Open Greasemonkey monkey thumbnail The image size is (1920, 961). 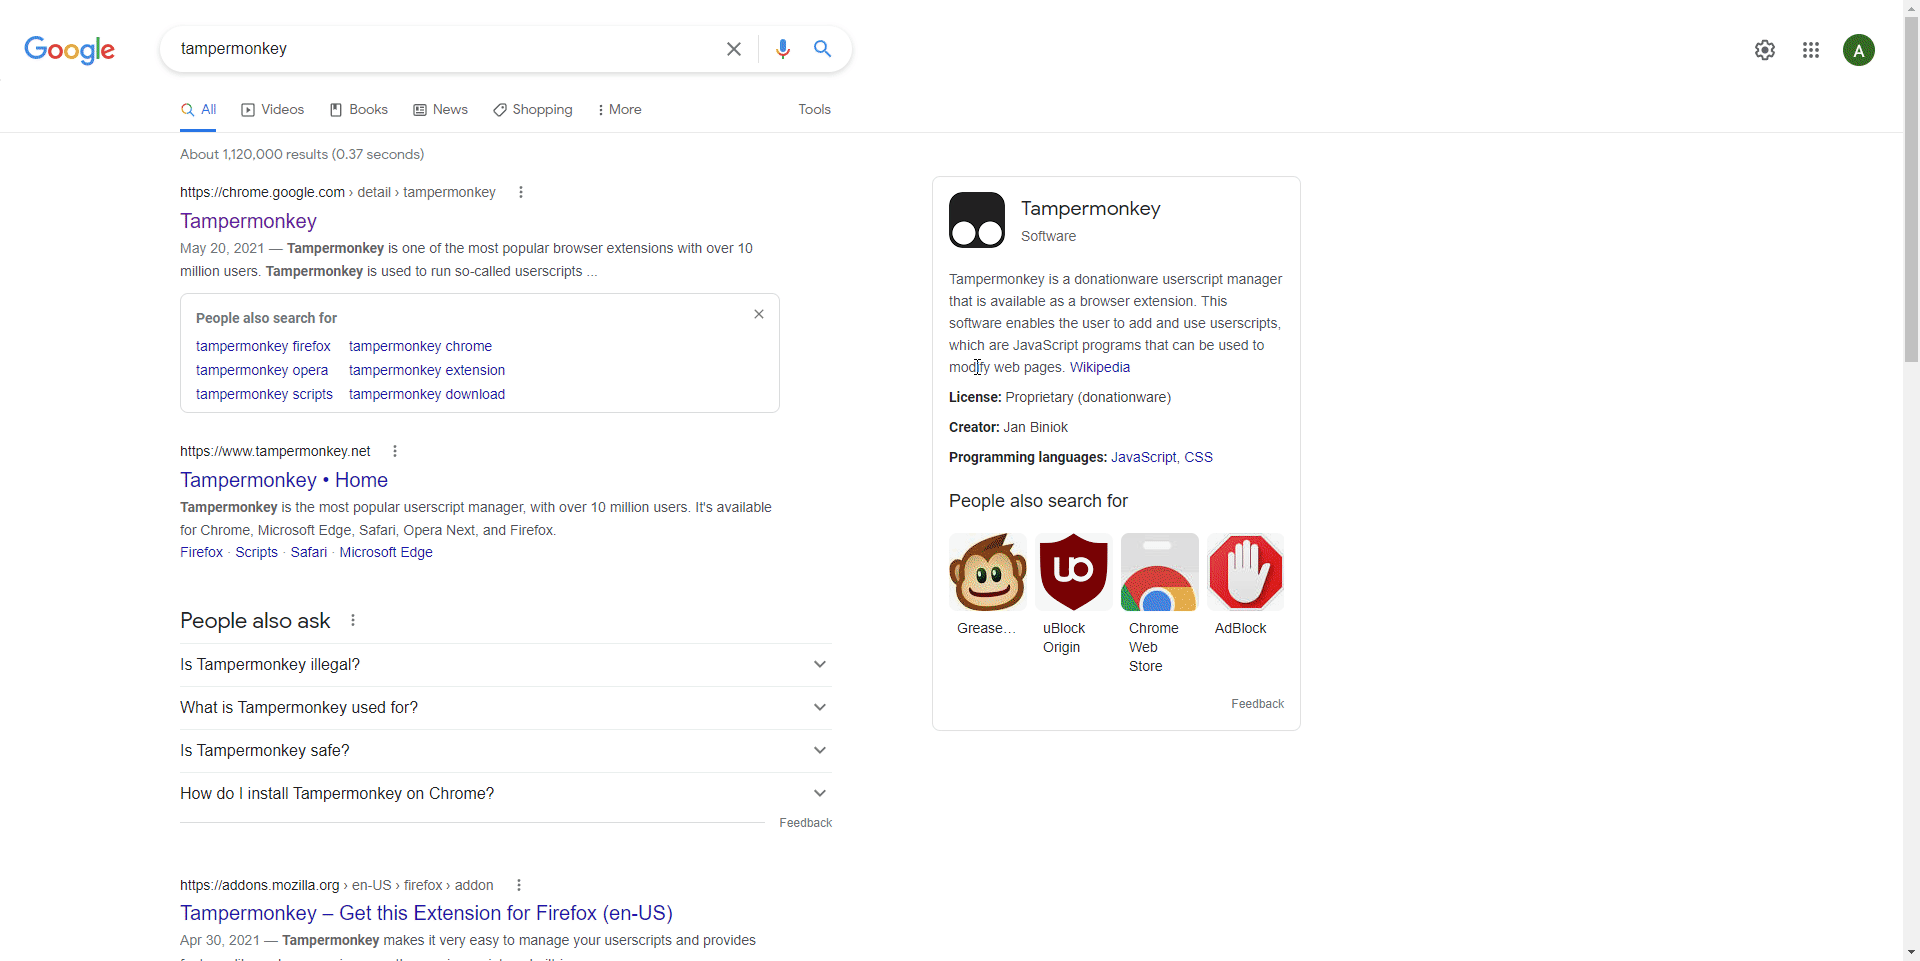(x=988, y=572)
